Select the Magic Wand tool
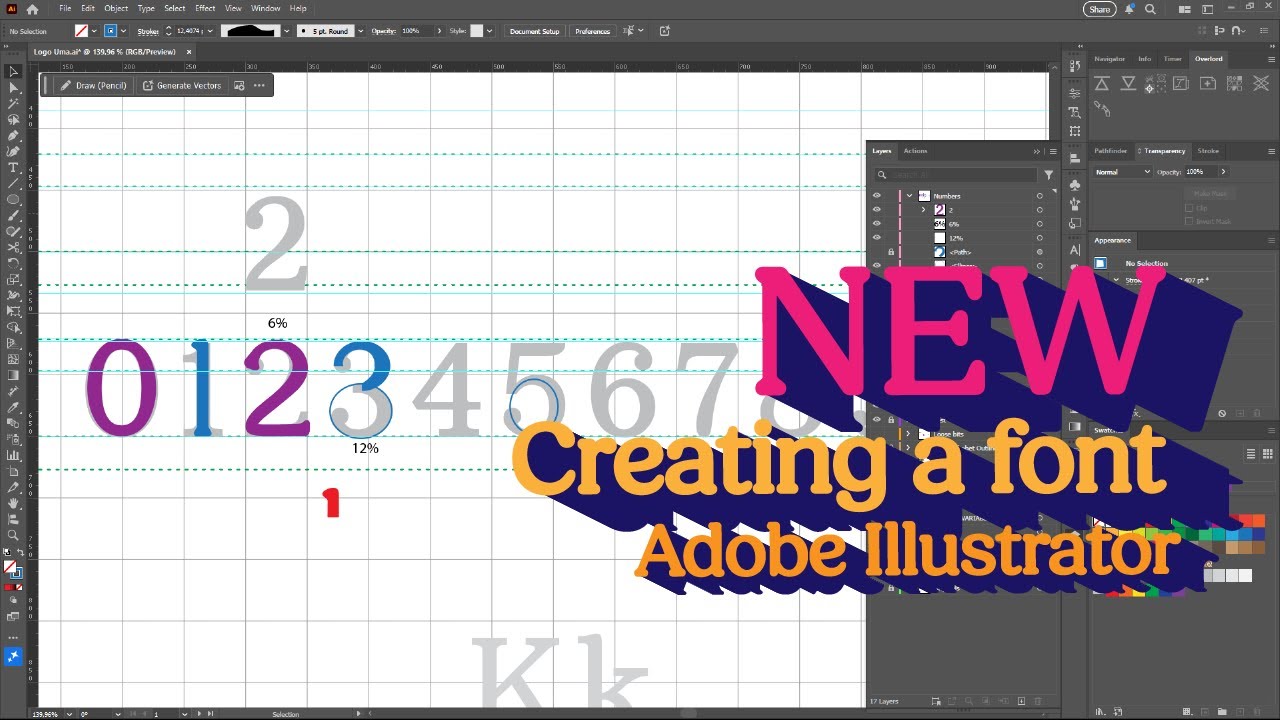Screen dimensions: 1280x720 tap(13, 104)
